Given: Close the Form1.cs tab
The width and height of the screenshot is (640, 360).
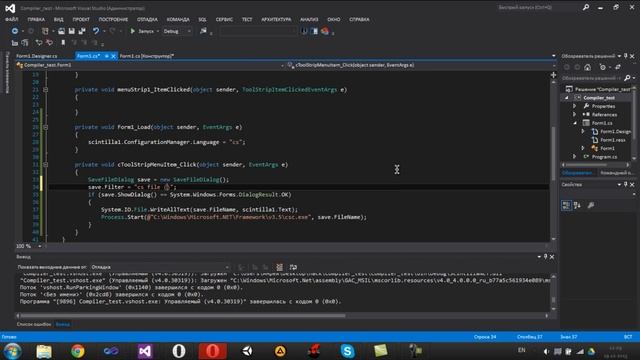Looking at the screenshot, I should [x=113, y=56].
